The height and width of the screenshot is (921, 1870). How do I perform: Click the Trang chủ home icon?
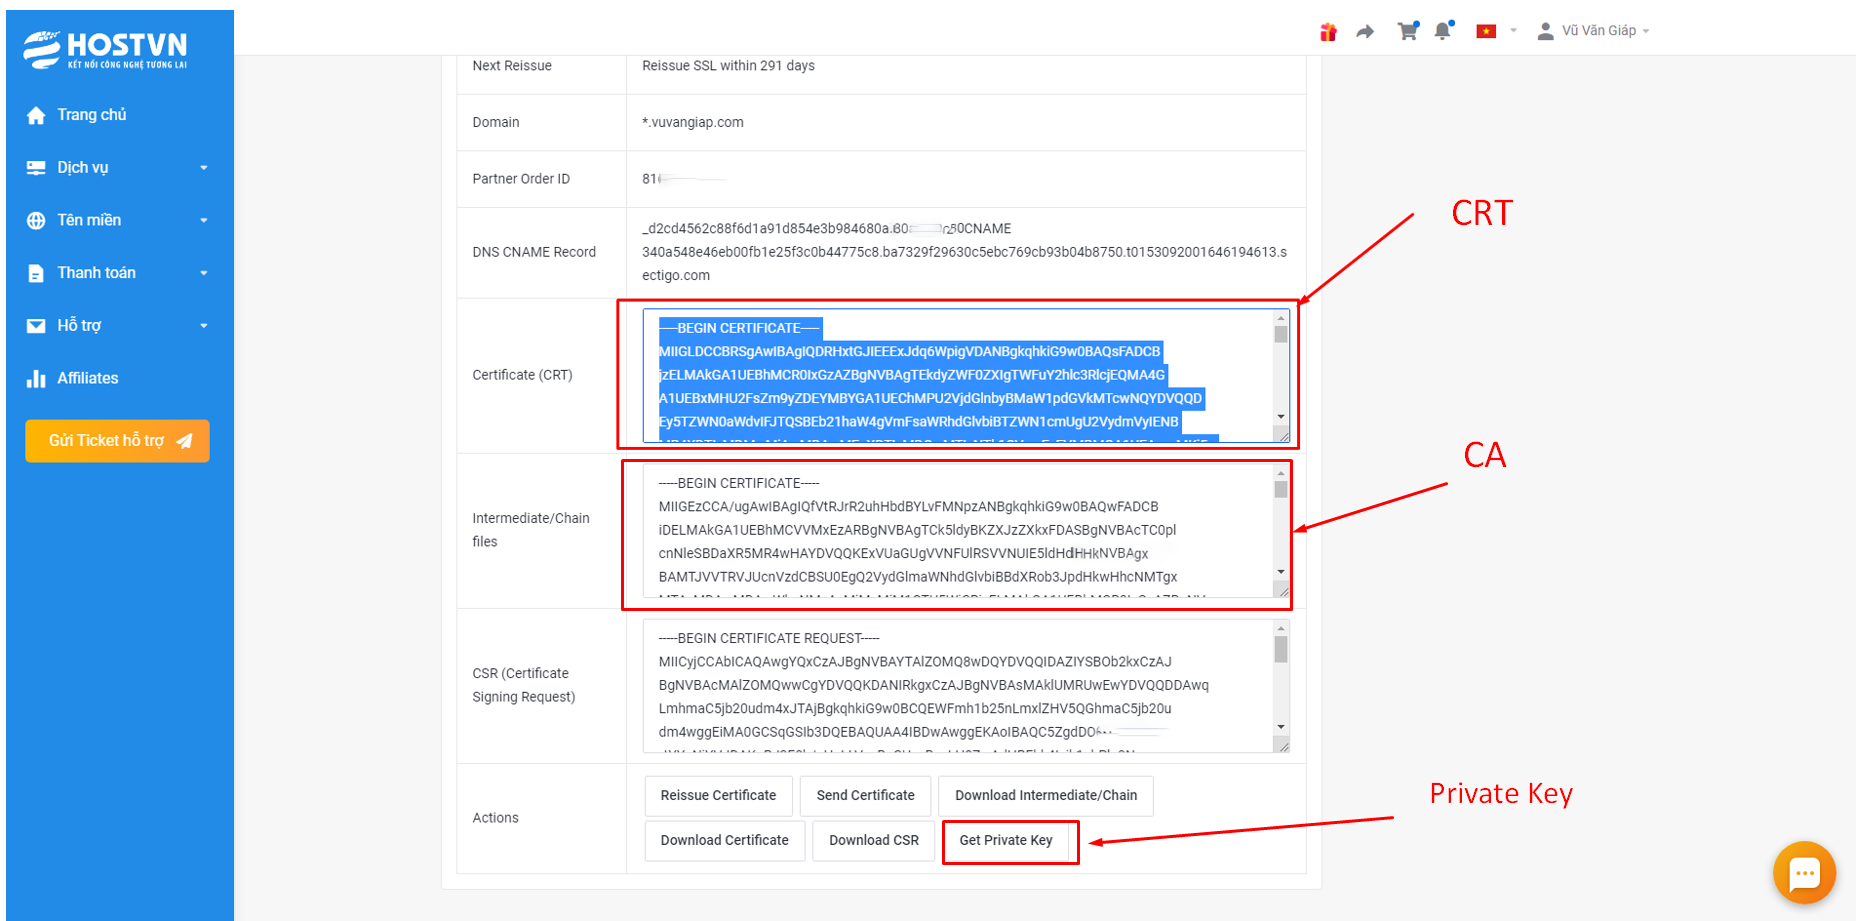click(36, 115)
